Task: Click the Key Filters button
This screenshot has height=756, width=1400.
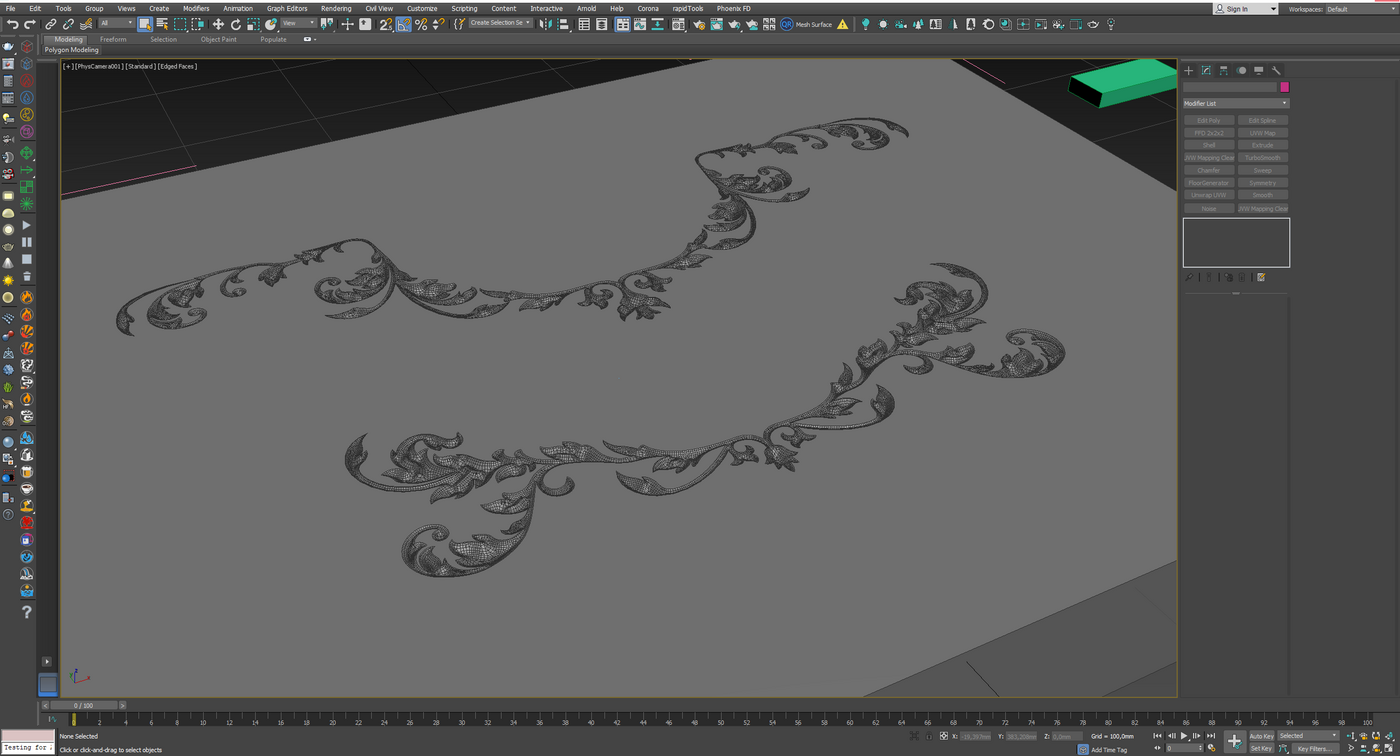Action: click(1314, 748)
